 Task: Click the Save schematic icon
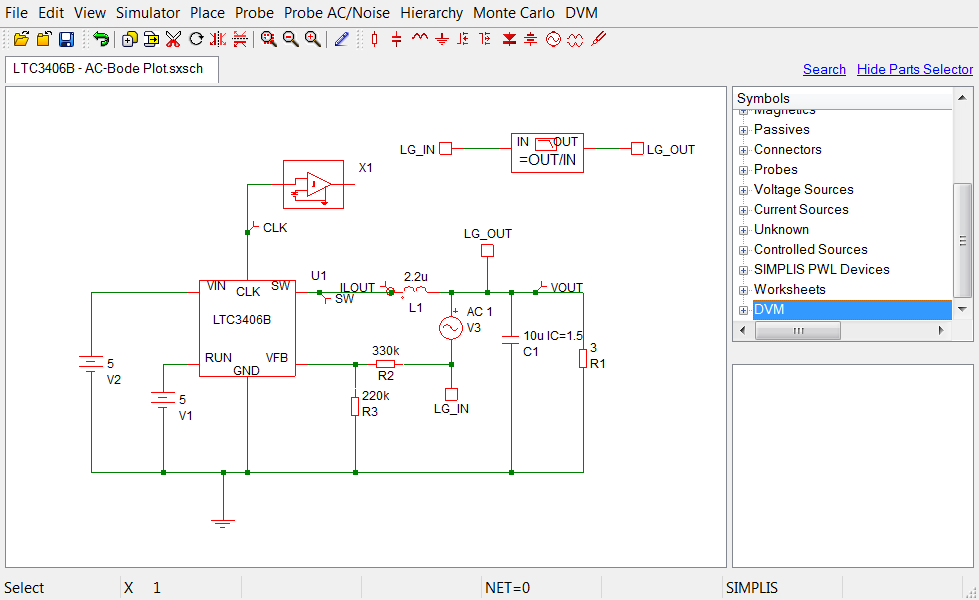point(66,39)
